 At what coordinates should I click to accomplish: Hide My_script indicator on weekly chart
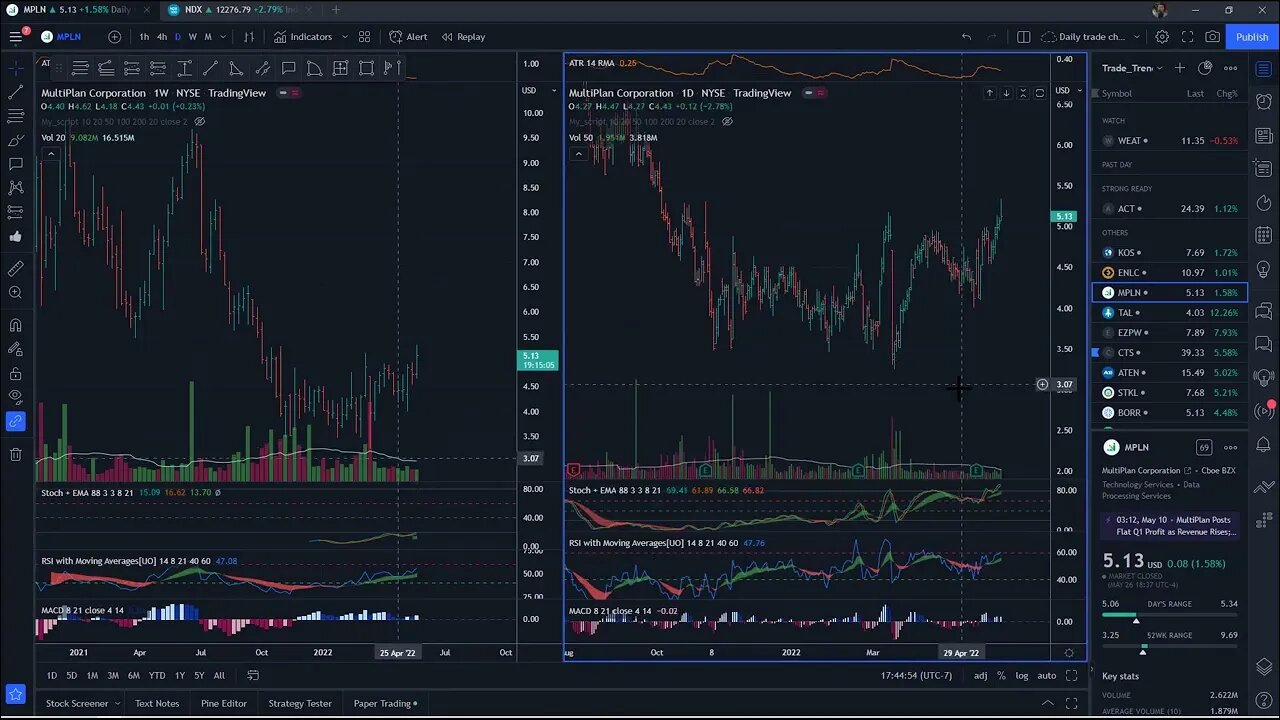point(199,121)
